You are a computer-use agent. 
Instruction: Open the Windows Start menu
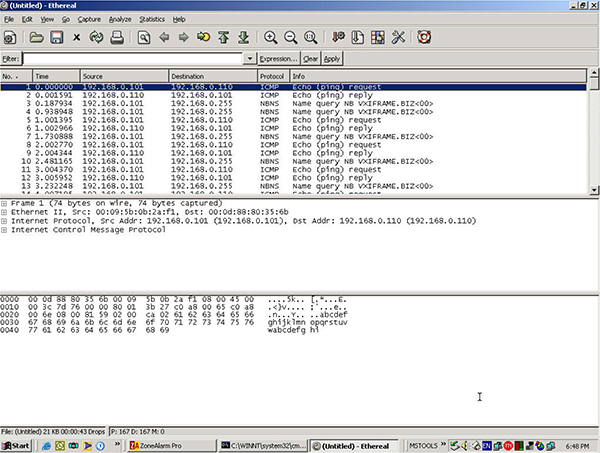point(16,446)
